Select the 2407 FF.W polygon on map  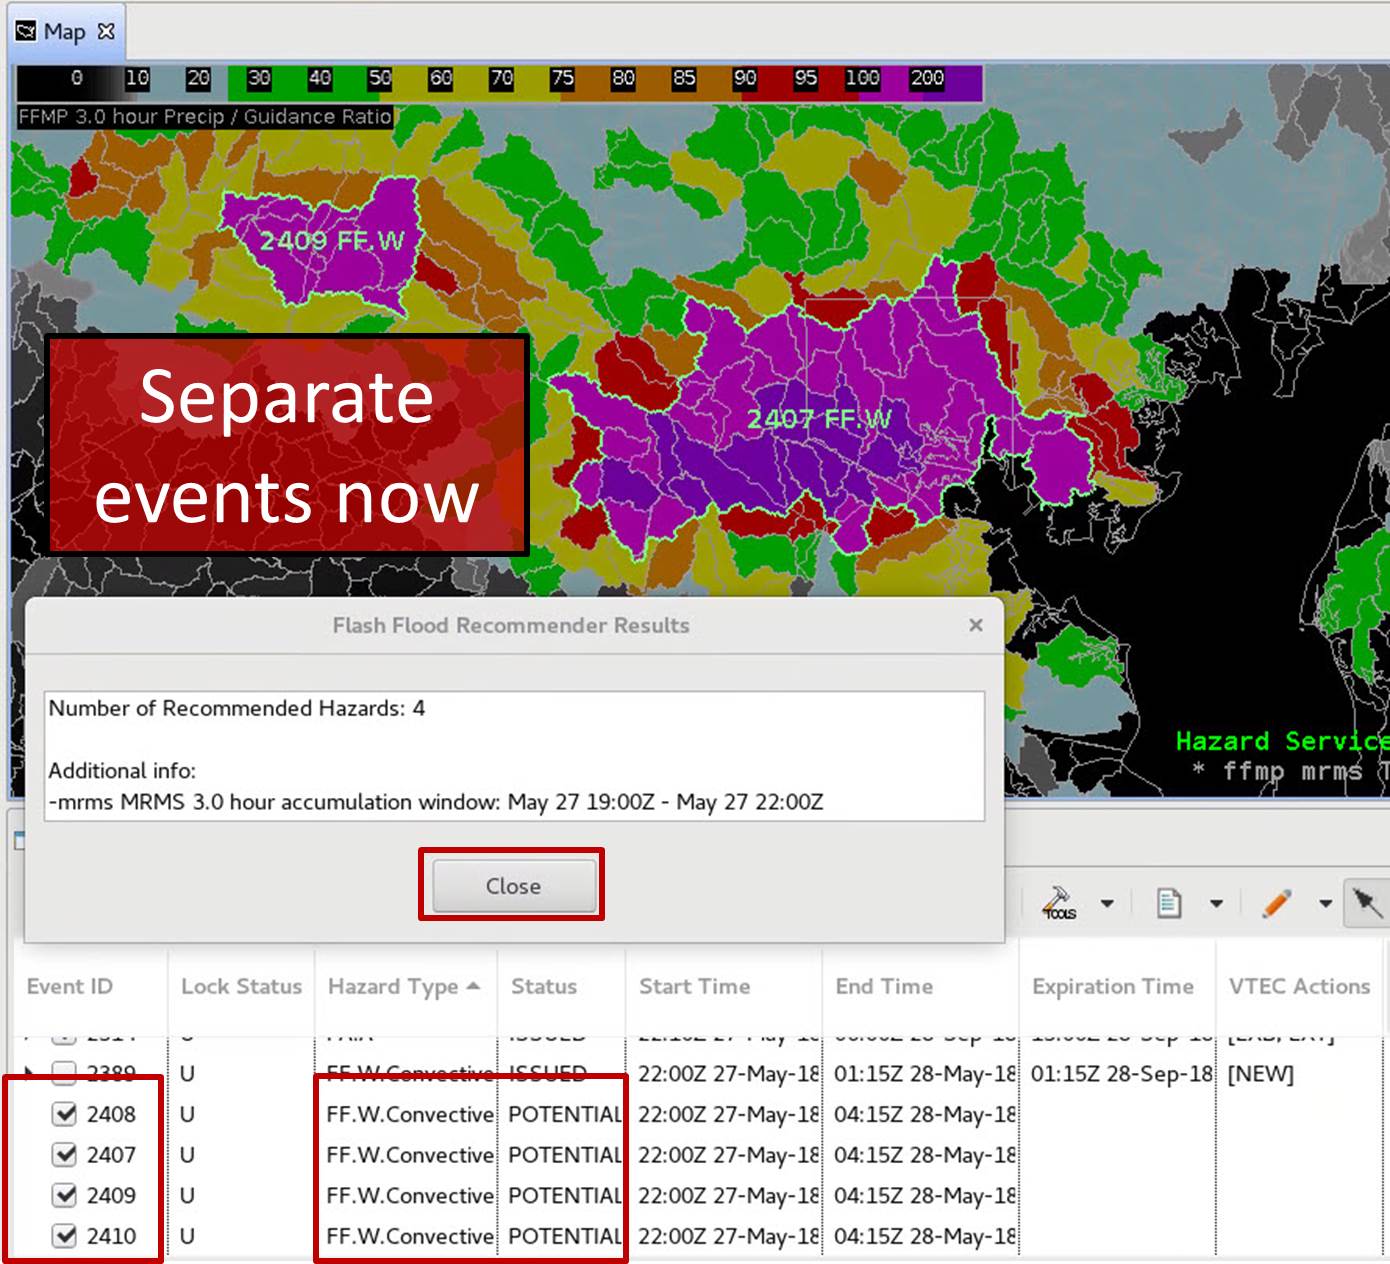(818, 419)
